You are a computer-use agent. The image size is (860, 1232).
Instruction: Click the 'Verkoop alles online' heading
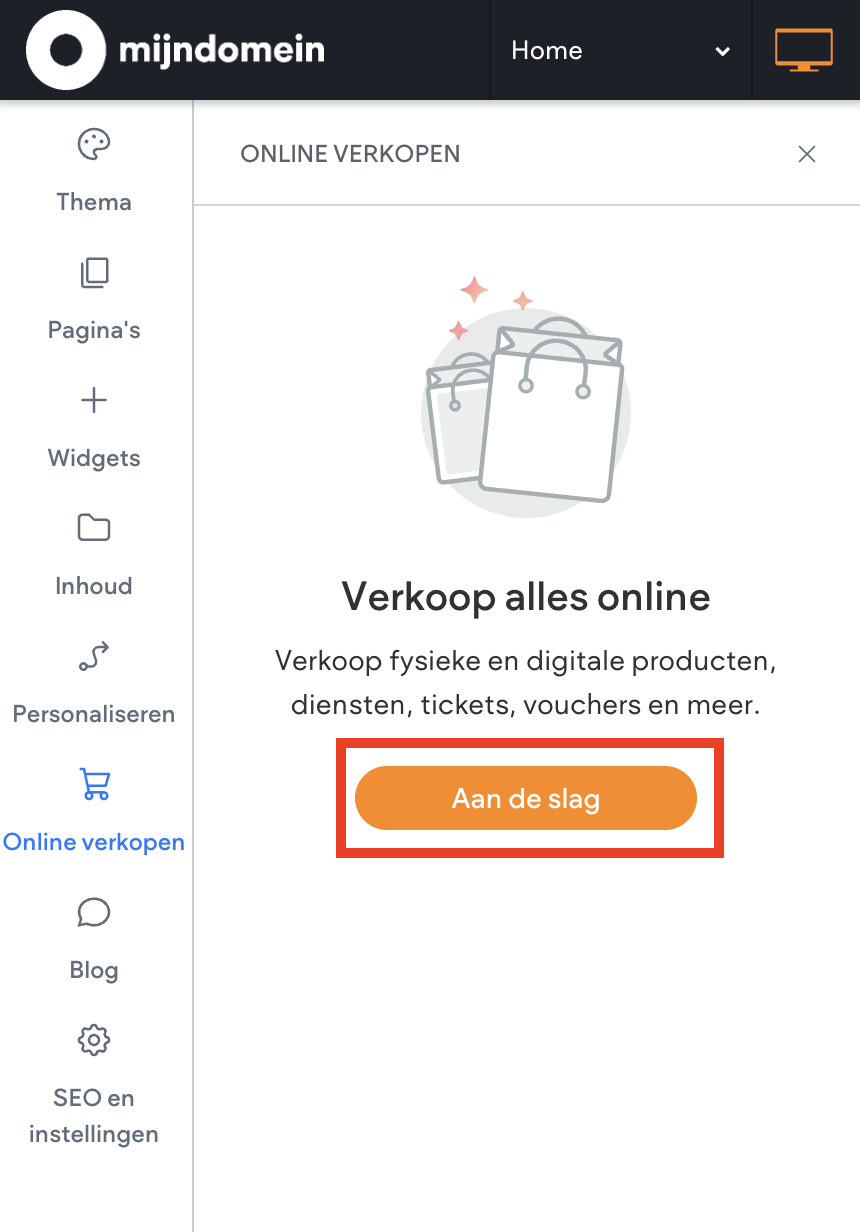526,597
